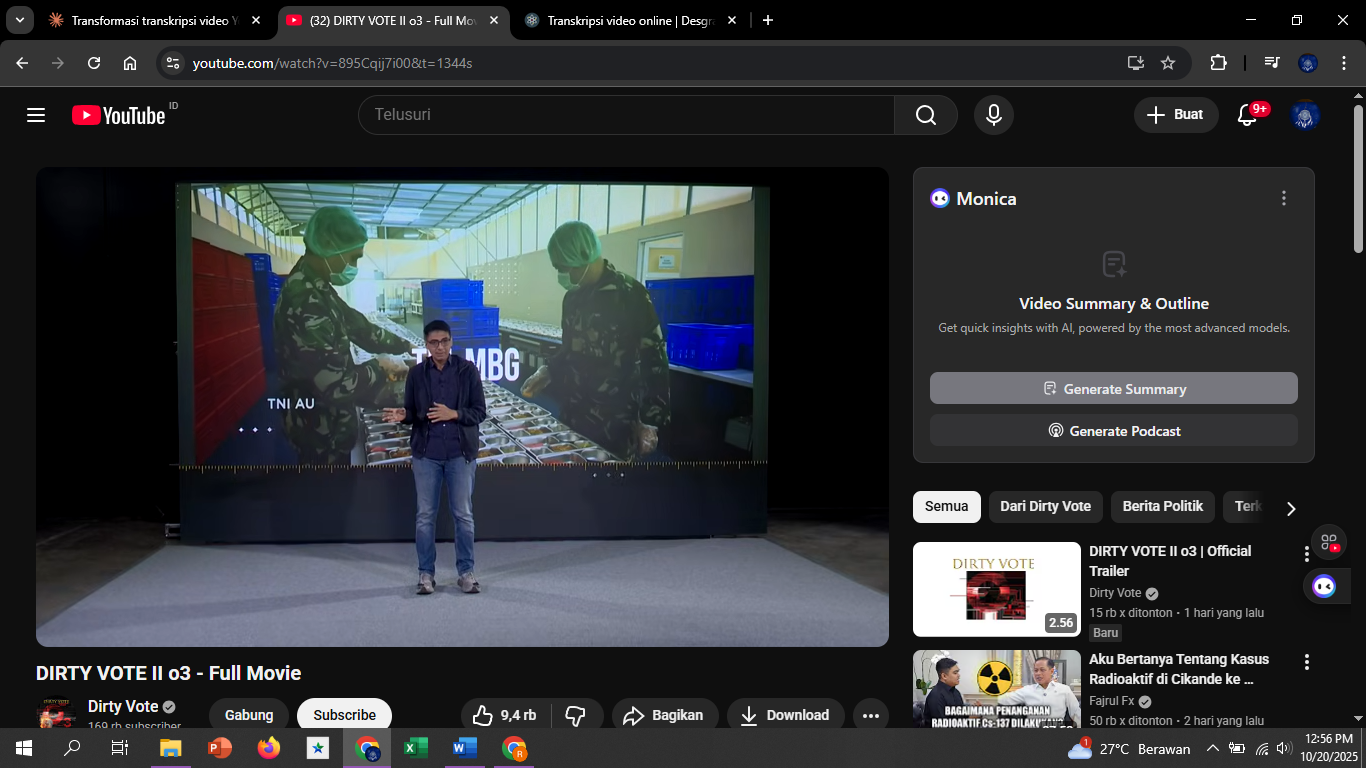Screen dimensions: 1366x768
Task: Open Firefox from the taskbar
Action: (x=268, y=748)
